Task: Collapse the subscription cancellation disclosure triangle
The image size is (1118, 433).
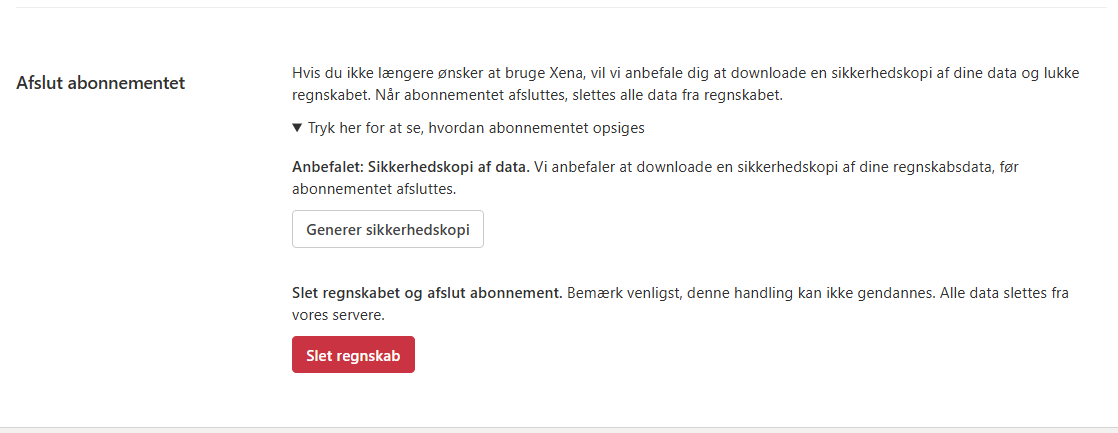Action: click(x=297, y=128)
